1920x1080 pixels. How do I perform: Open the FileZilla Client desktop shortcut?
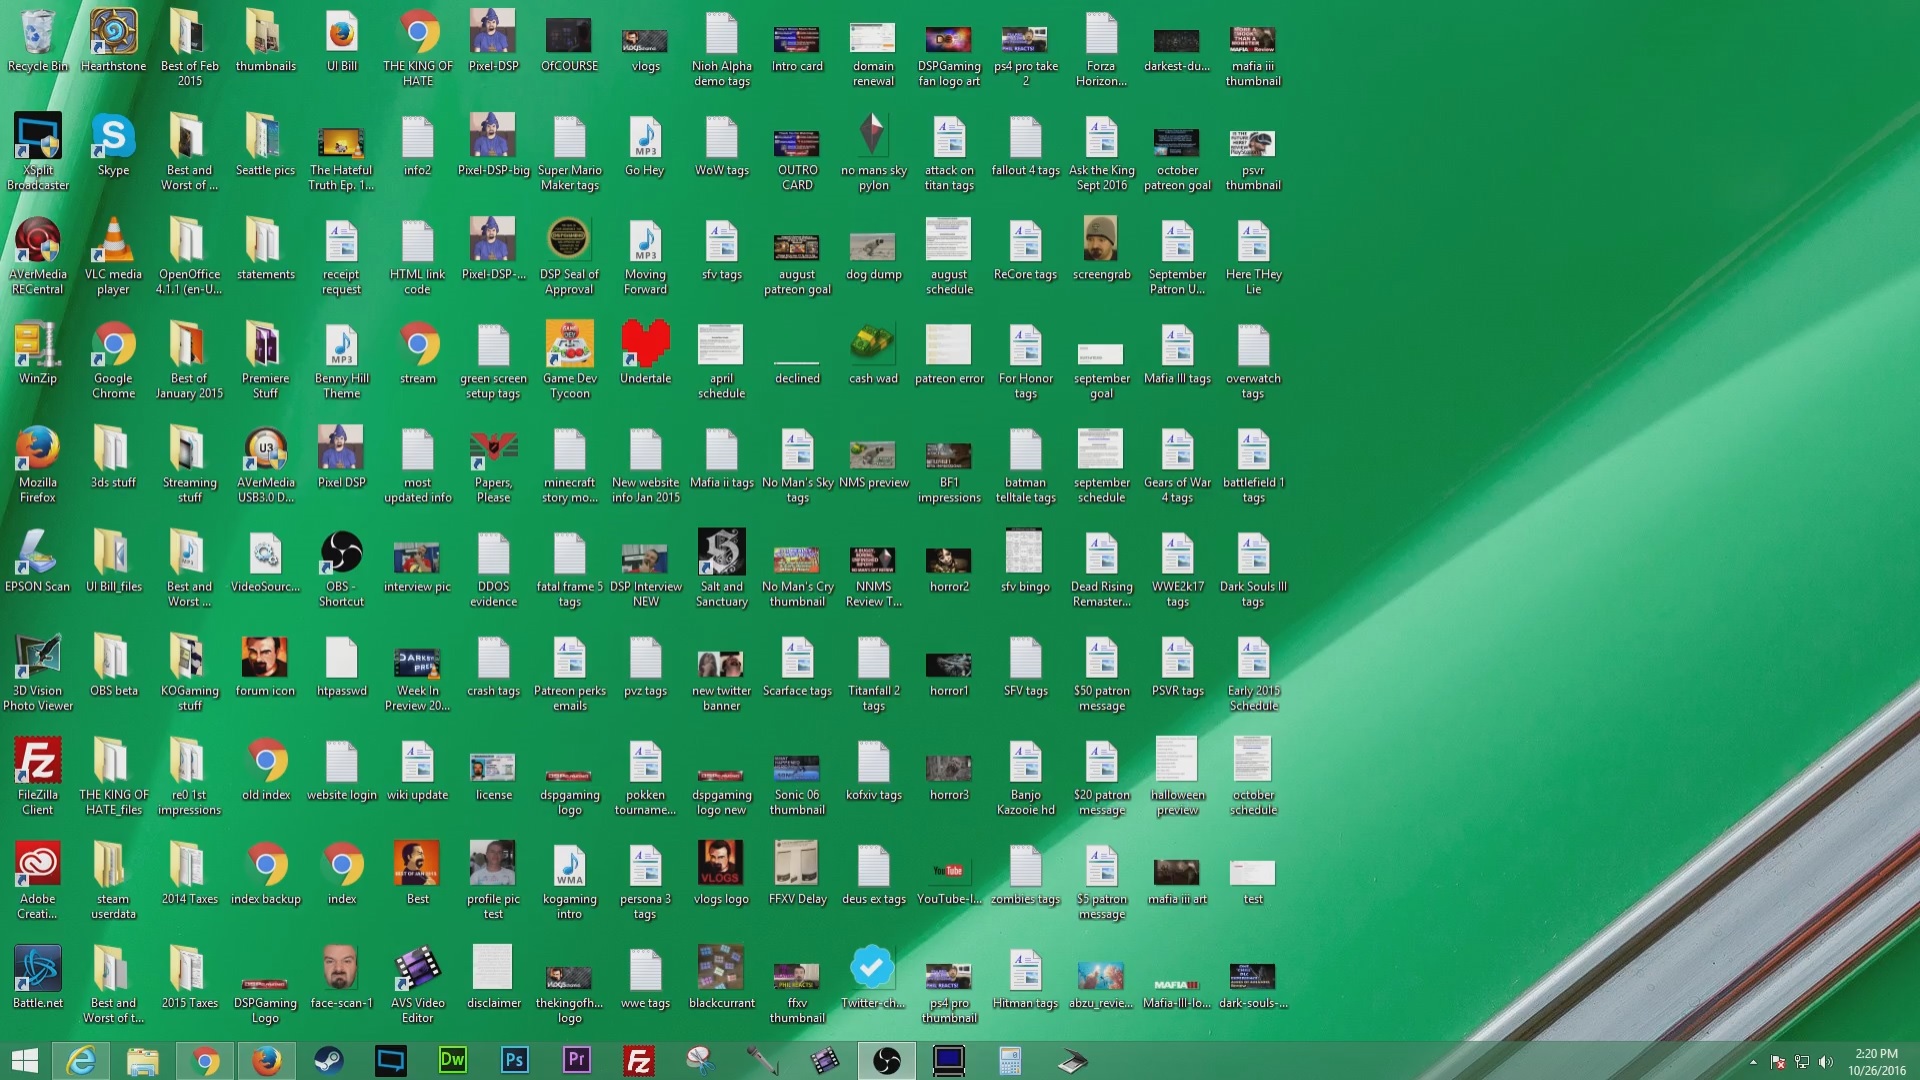38,776
